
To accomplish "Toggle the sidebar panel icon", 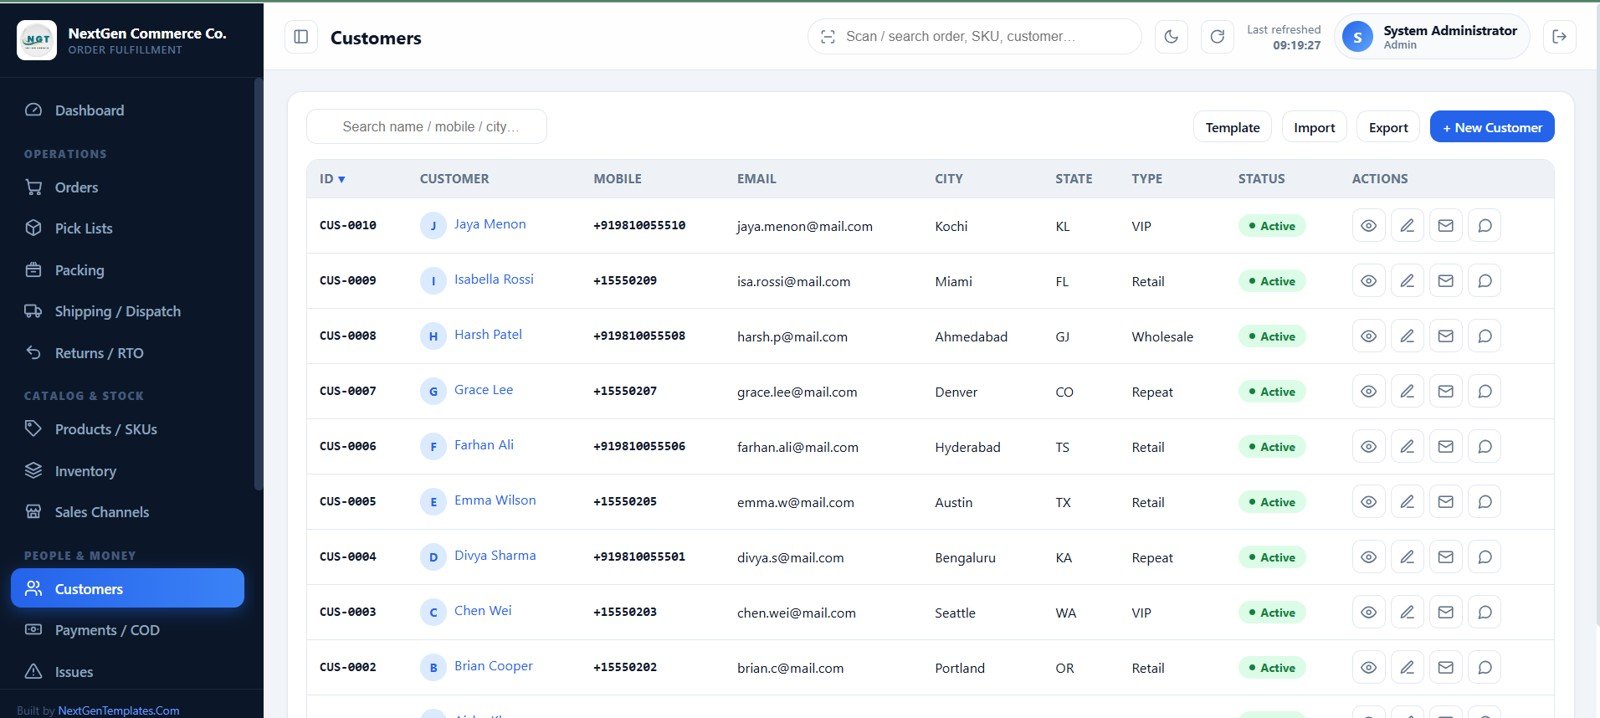I will coord(301,37).
